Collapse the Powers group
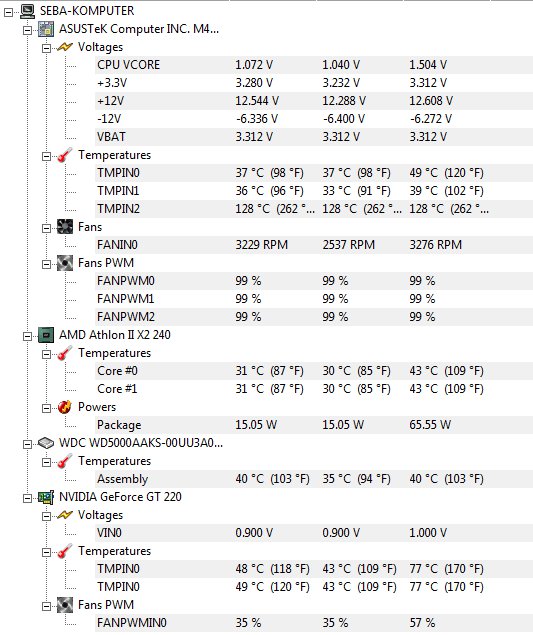Image resolution: width=533 pixels, height=635 pixels. (46, 408)
